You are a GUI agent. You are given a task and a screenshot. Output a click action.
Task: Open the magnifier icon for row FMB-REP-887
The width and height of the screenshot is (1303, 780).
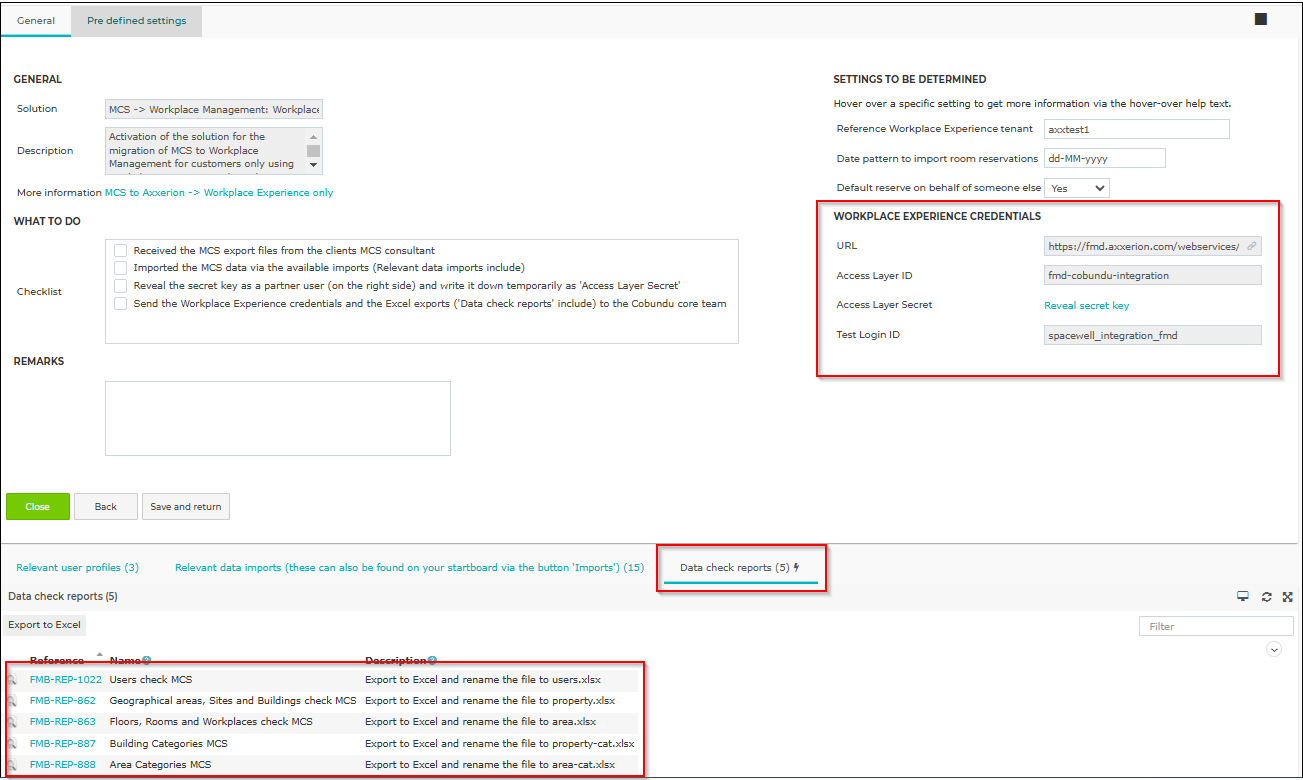[x=12, y=744]
